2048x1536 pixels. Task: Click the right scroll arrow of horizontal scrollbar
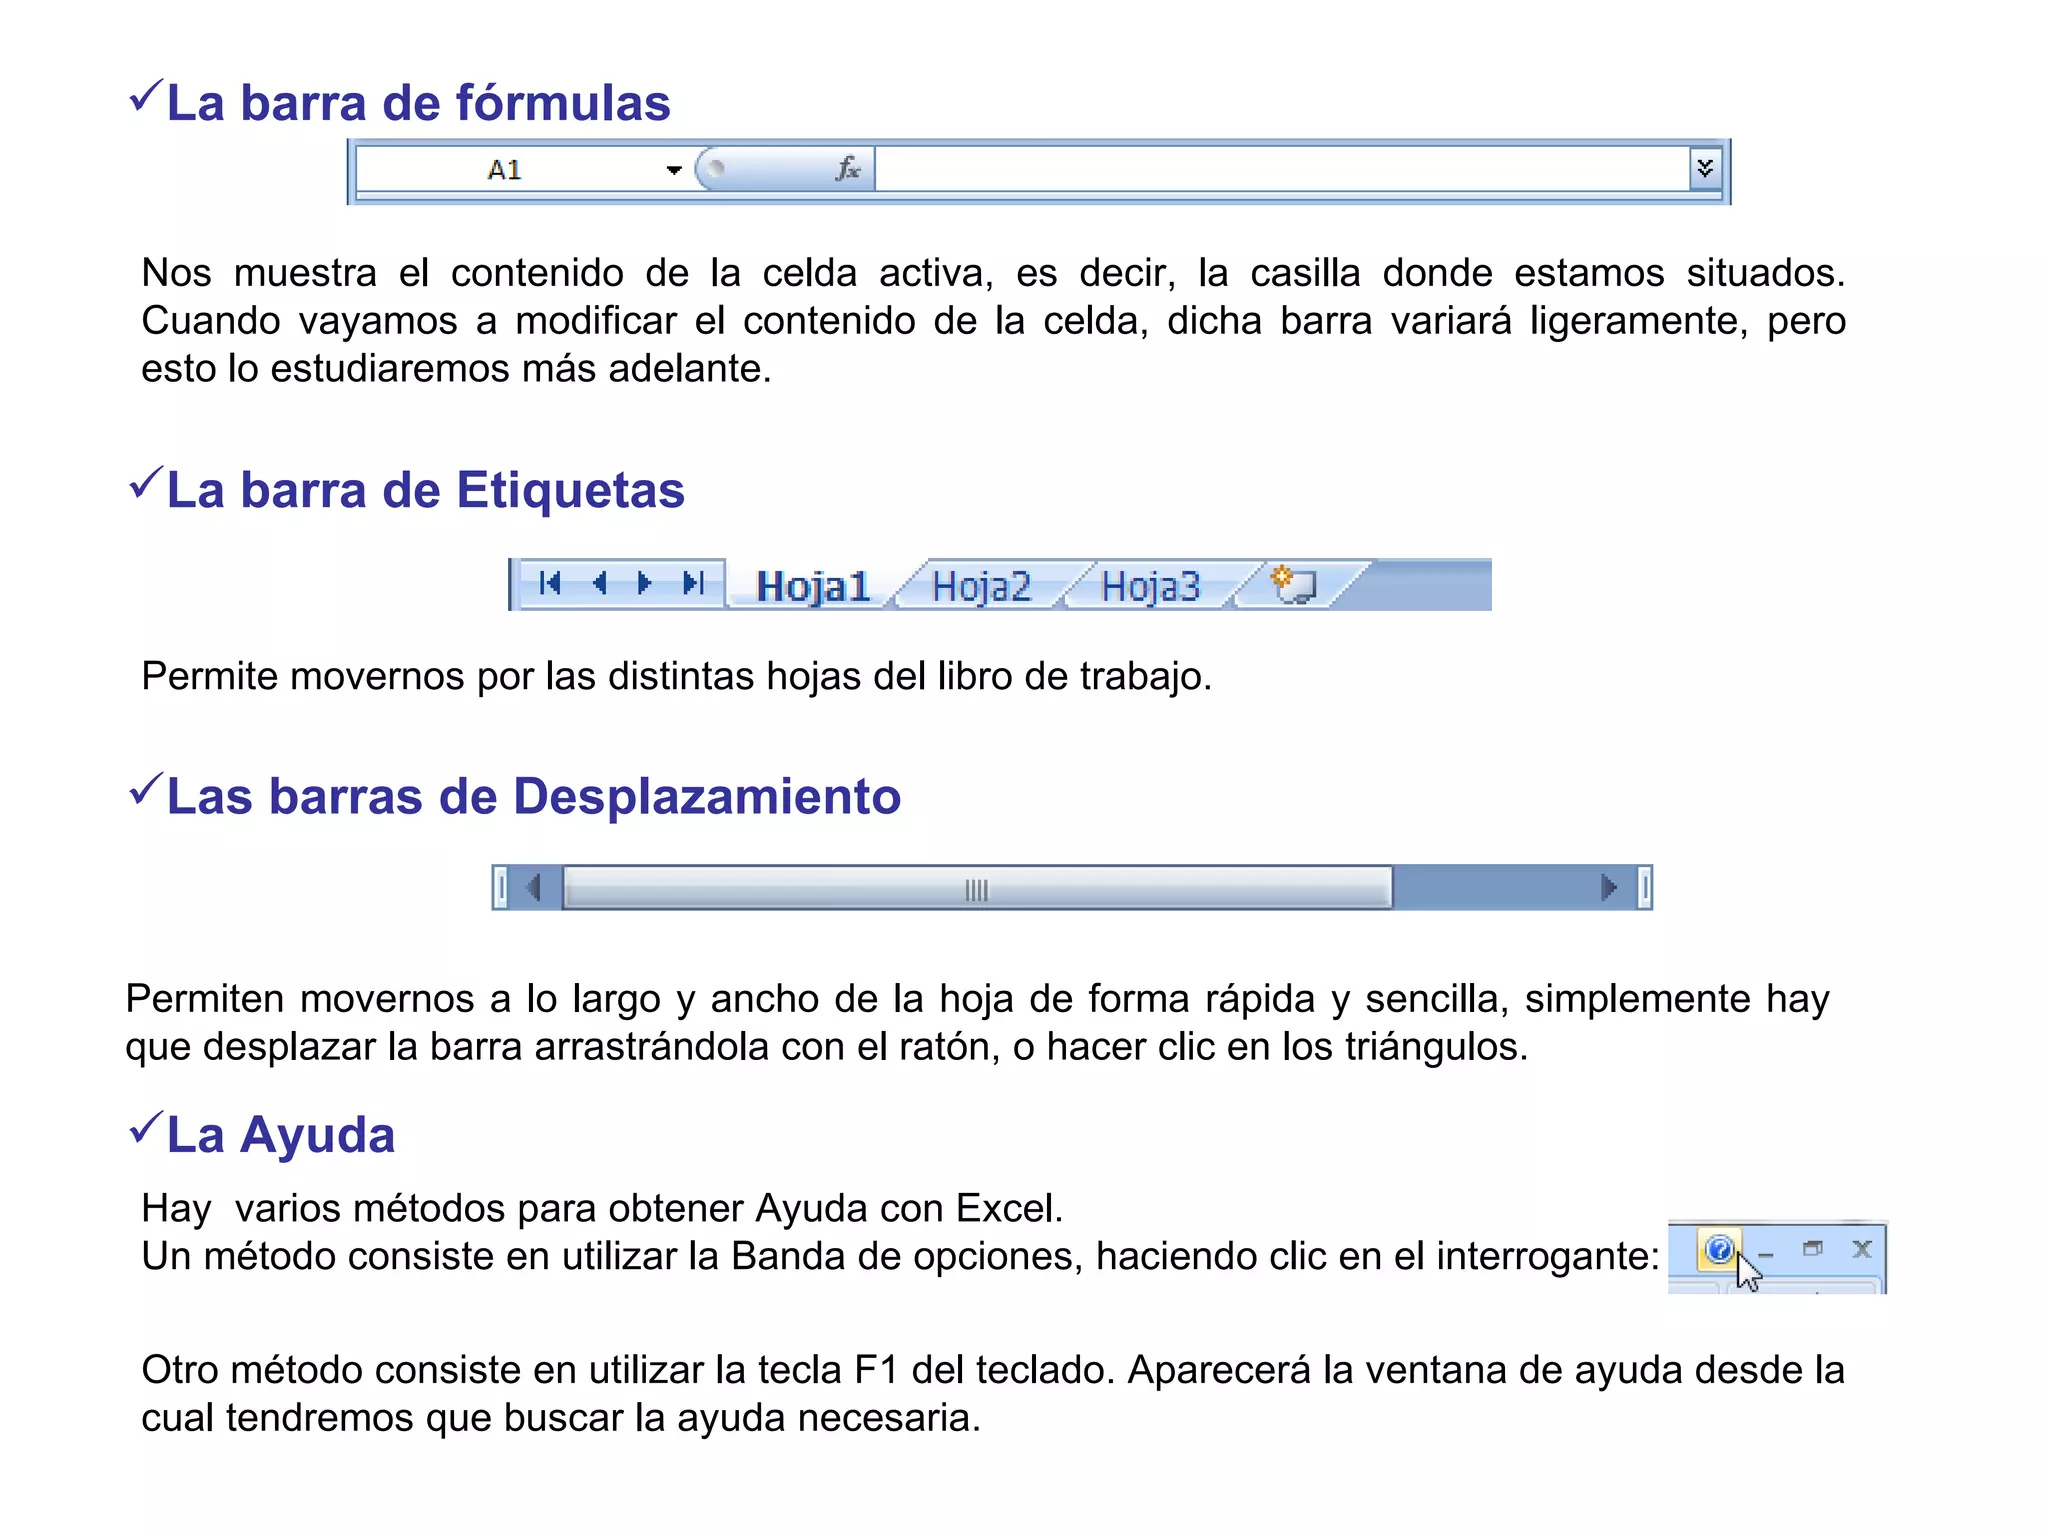(x=1608, y=888)
